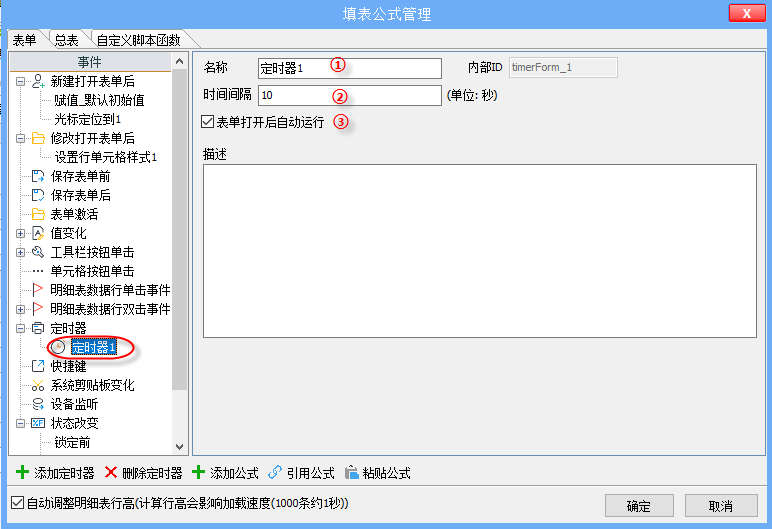Click the 定时器 group icon
The image size is (772, 529).
[x=38, y=328]
